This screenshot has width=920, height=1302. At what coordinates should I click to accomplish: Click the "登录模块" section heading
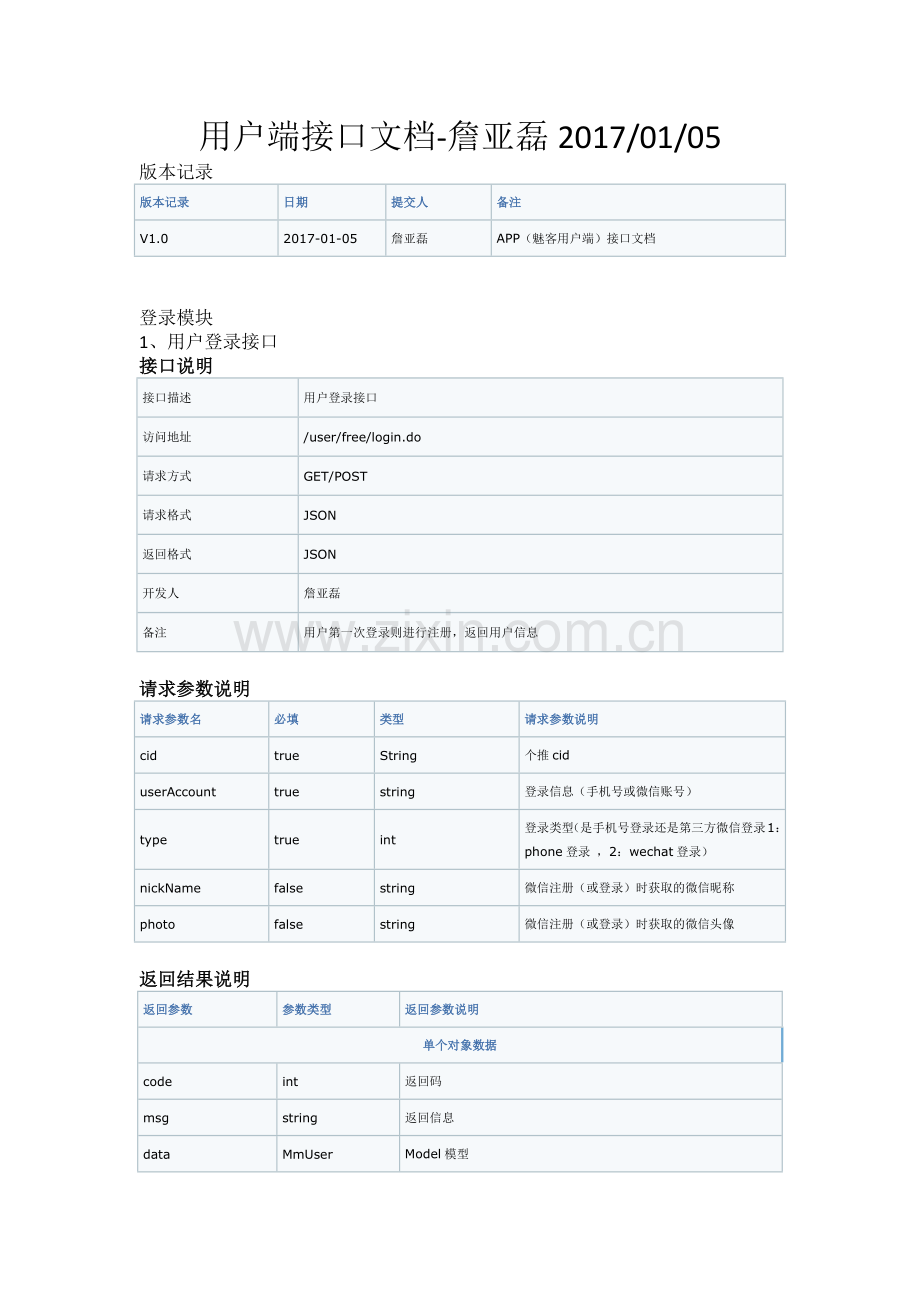point(176,318)
